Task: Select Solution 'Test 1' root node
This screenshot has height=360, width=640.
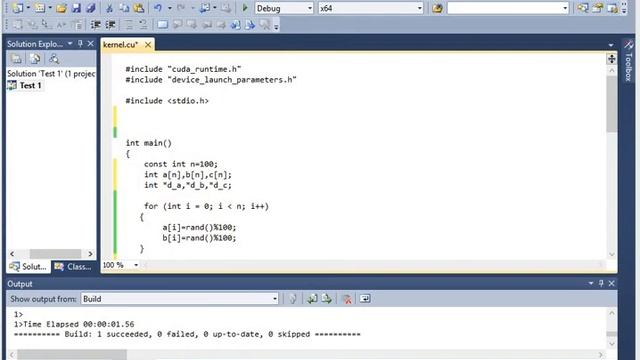Action: pos(51,73)
